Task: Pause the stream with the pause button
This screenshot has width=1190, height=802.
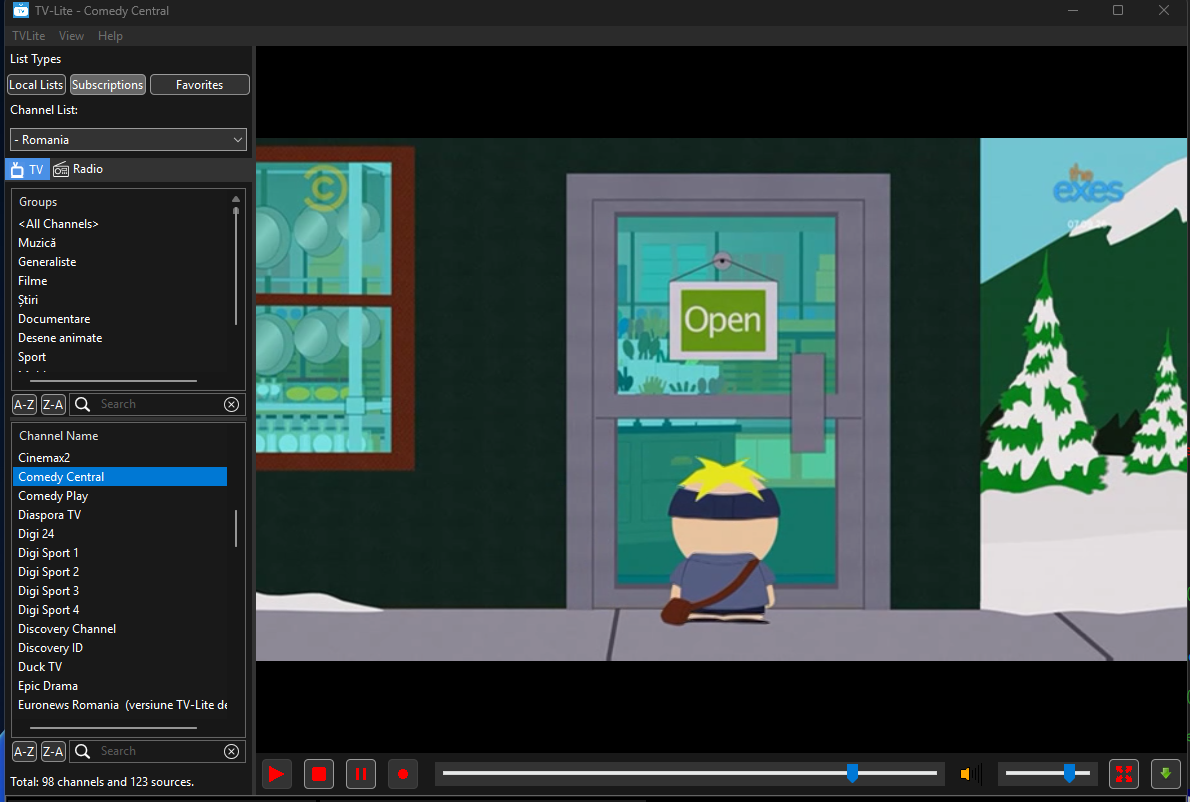Action: coord(360,774)
